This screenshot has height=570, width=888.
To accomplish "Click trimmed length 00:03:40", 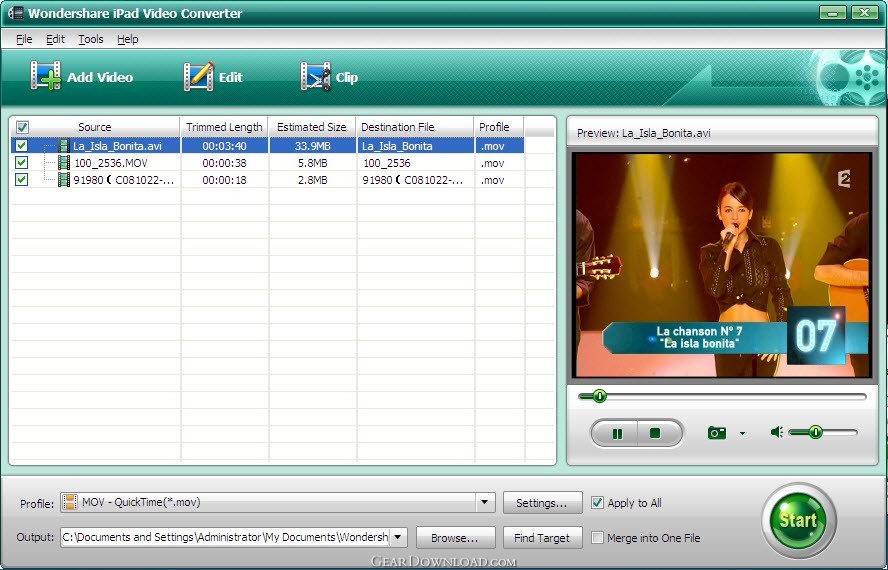I will tap(224, 146).
